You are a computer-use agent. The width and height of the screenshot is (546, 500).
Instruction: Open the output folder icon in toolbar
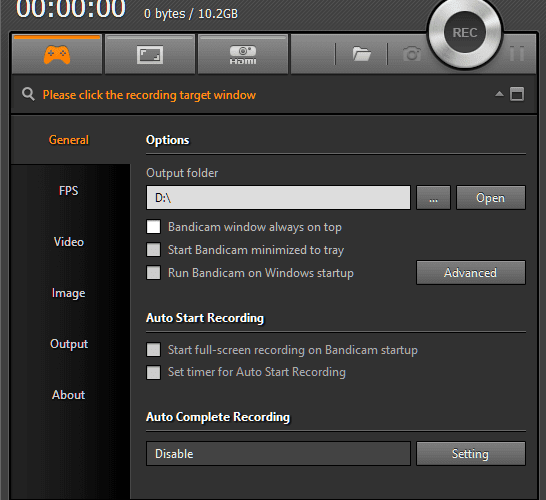[361, 54]
